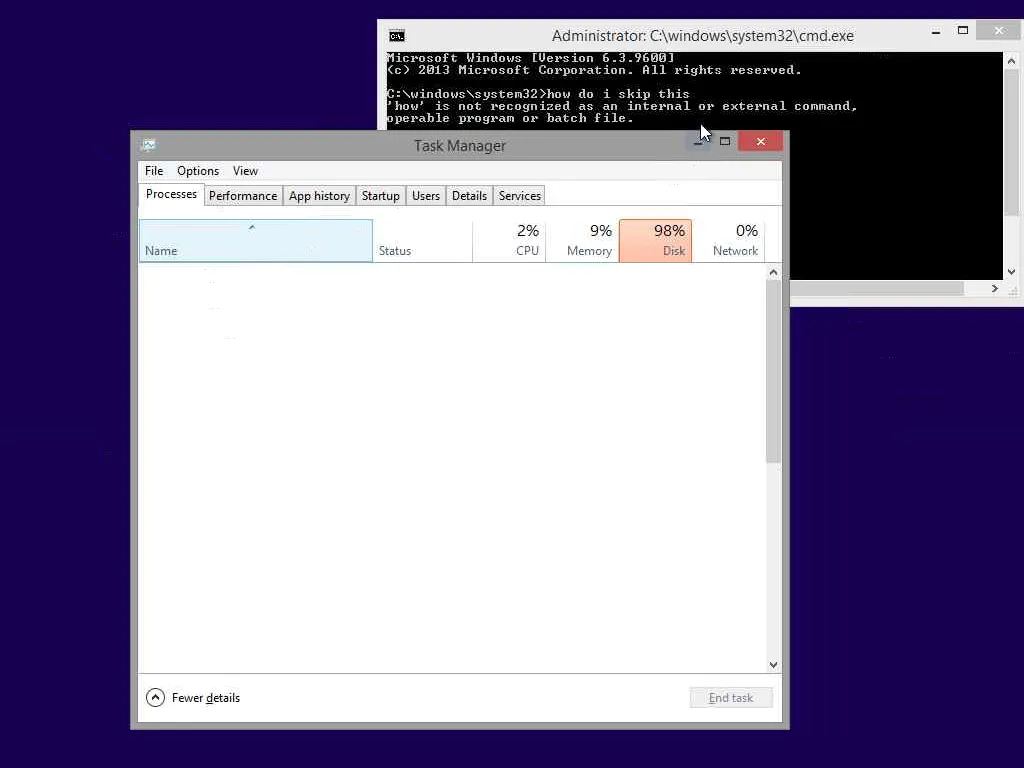Click the 'how do i skip this' command text
The height and width of the screenshot is (768, 1024).
click(x=618, y=94)
